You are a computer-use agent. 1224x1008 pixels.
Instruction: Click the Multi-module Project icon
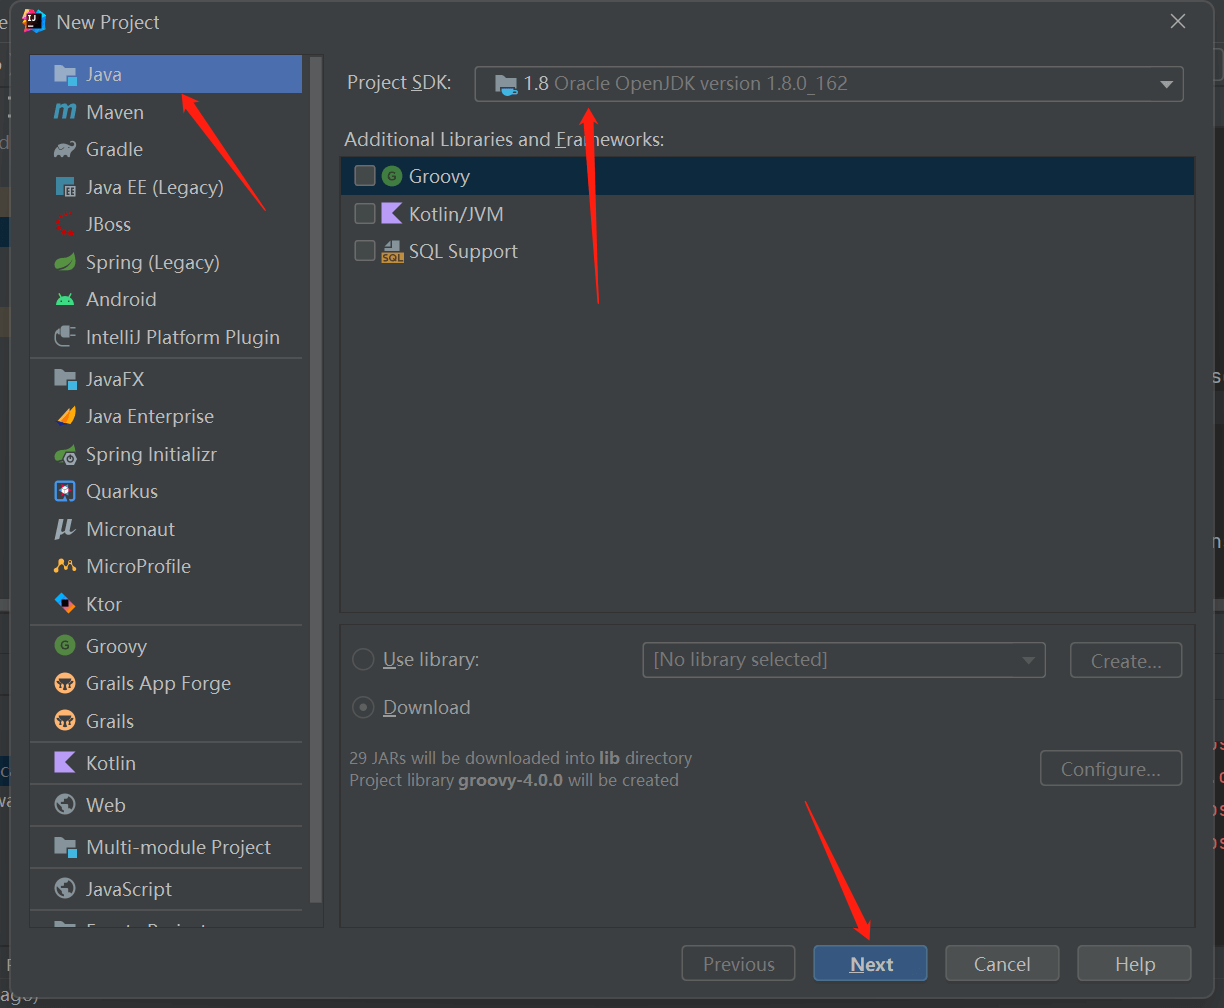65,847
